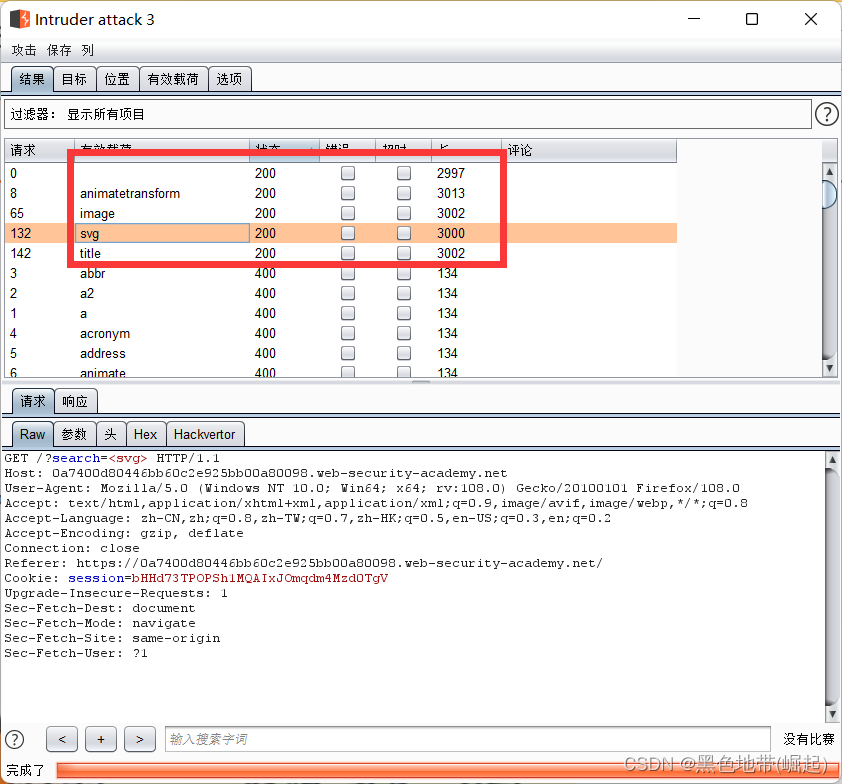Toggle timeout checkbox in request 0 row
Image resolution: width=842 pixels, height=784 pixels.
coord(404,173)
